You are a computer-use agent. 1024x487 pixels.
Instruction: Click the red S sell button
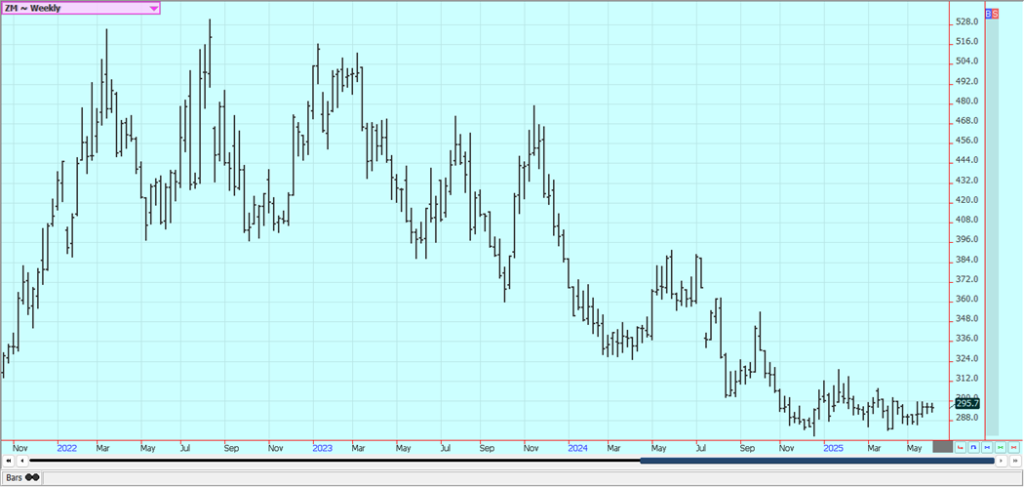tap(994, 14)
